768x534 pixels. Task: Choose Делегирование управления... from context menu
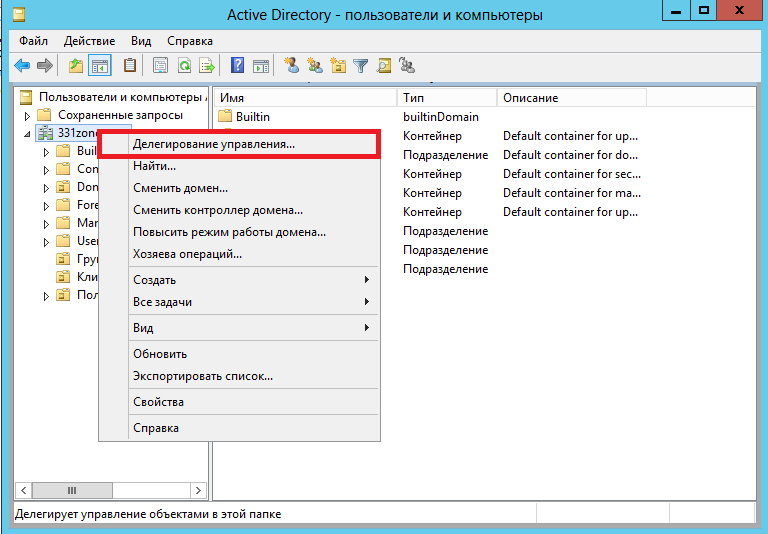[240, 144]
